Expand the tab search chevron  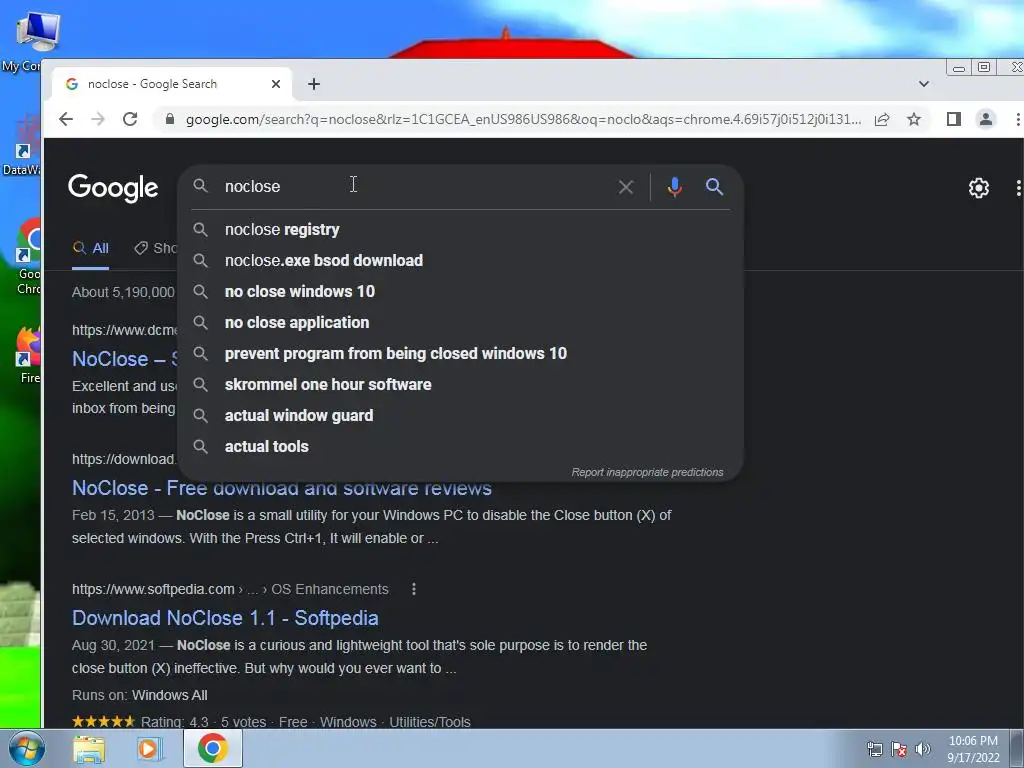click(x=923, y=84)
